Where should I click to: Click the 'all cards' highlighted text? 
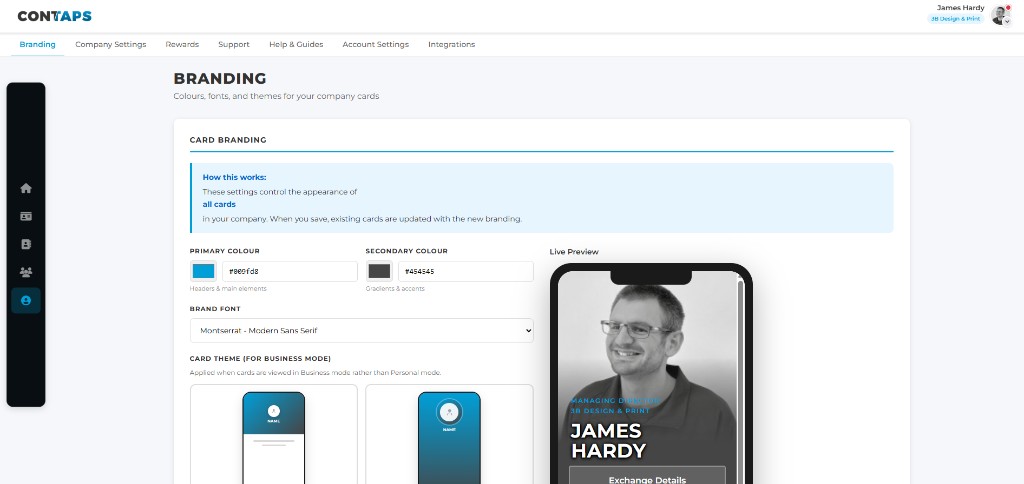219,204
